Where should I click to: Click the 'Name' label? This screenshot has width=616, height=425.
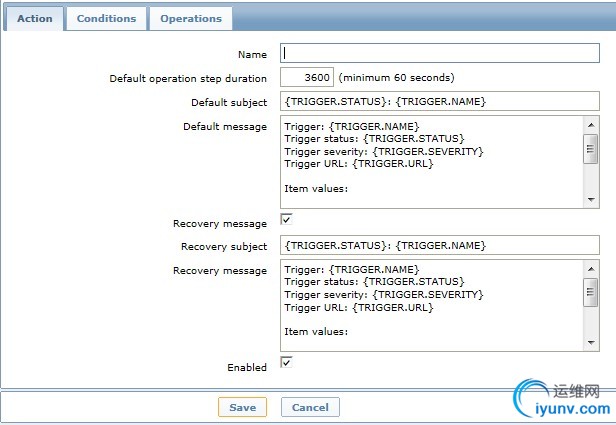[252, 55]
